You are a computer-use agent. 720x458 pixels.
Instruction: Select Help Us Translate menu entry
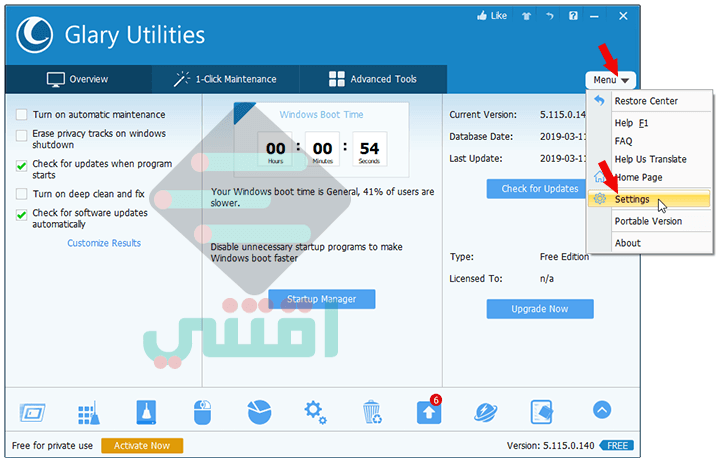pos(649,159)
